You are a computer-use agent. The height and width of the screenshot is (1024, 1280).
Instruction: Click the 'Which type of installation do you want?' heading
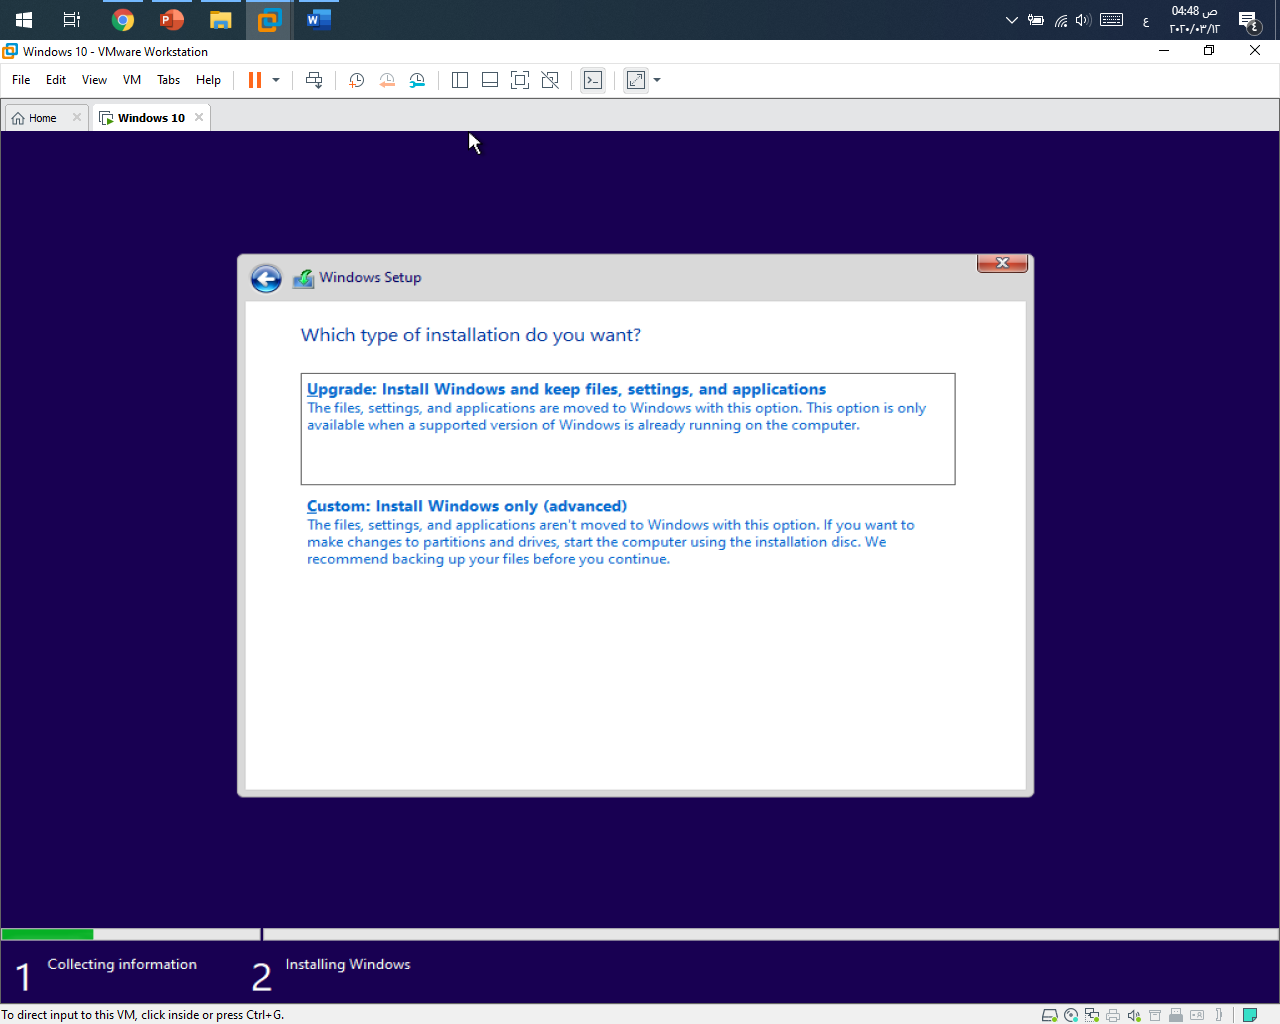click(x=471, y=335)
